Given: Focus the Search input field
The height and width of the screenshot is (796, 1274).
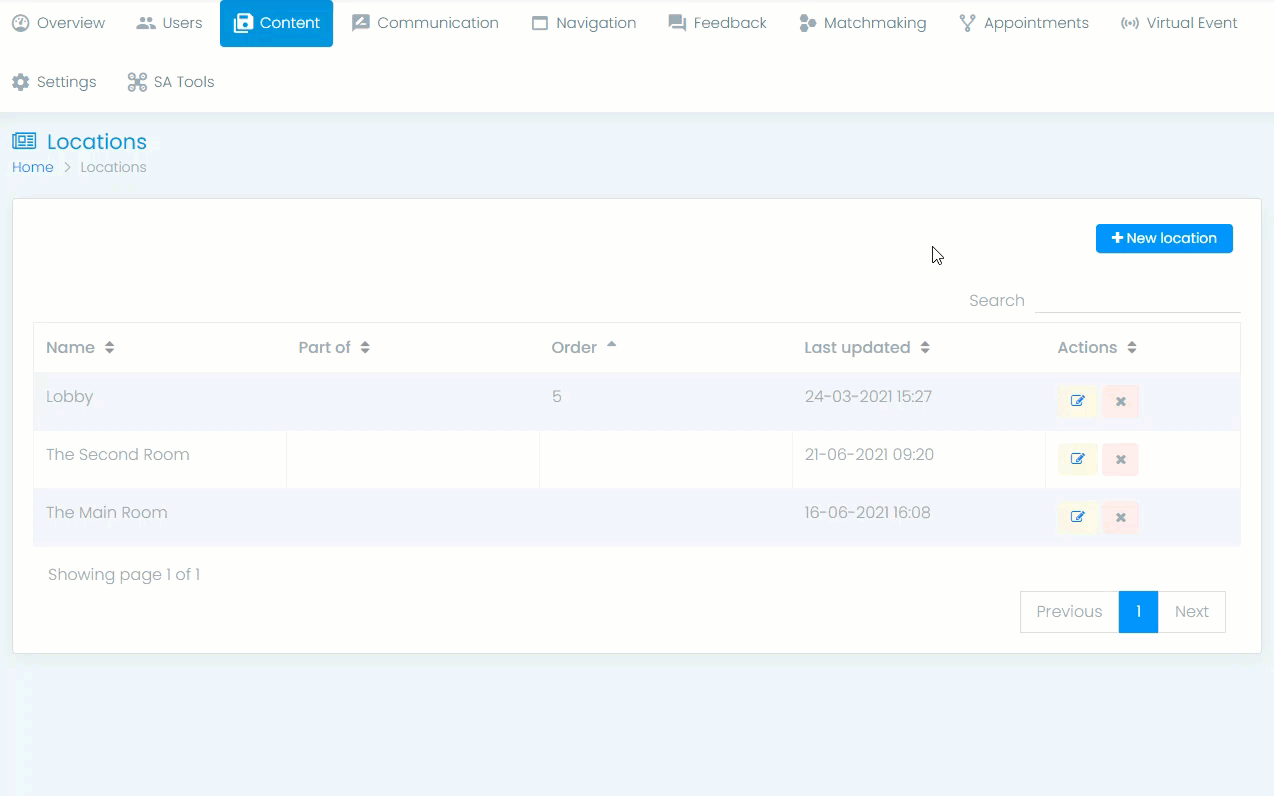Looking at the screenshot, I should (x=1137, y=300).
